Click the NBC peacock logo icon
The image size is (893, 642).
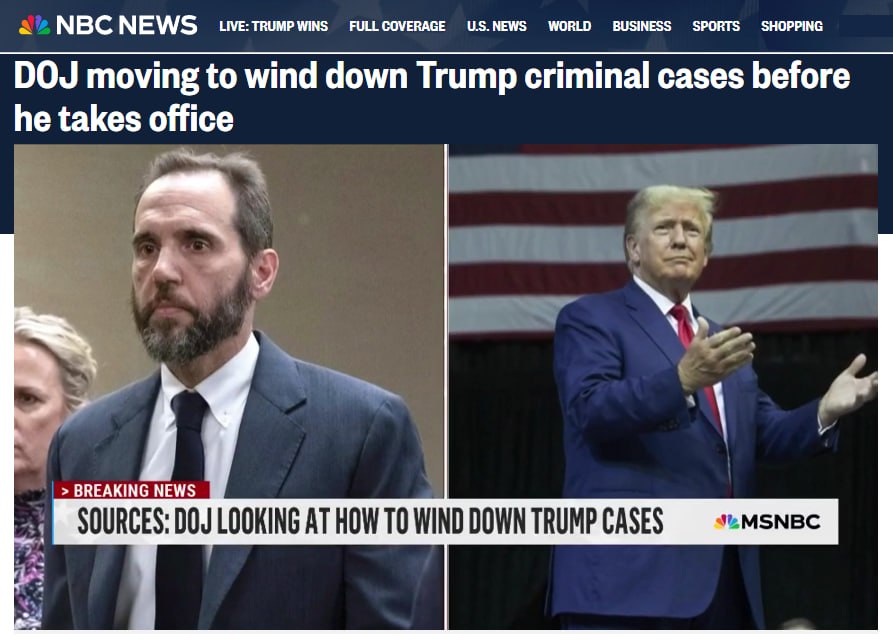pyautogui.click(x=35, y=26)
